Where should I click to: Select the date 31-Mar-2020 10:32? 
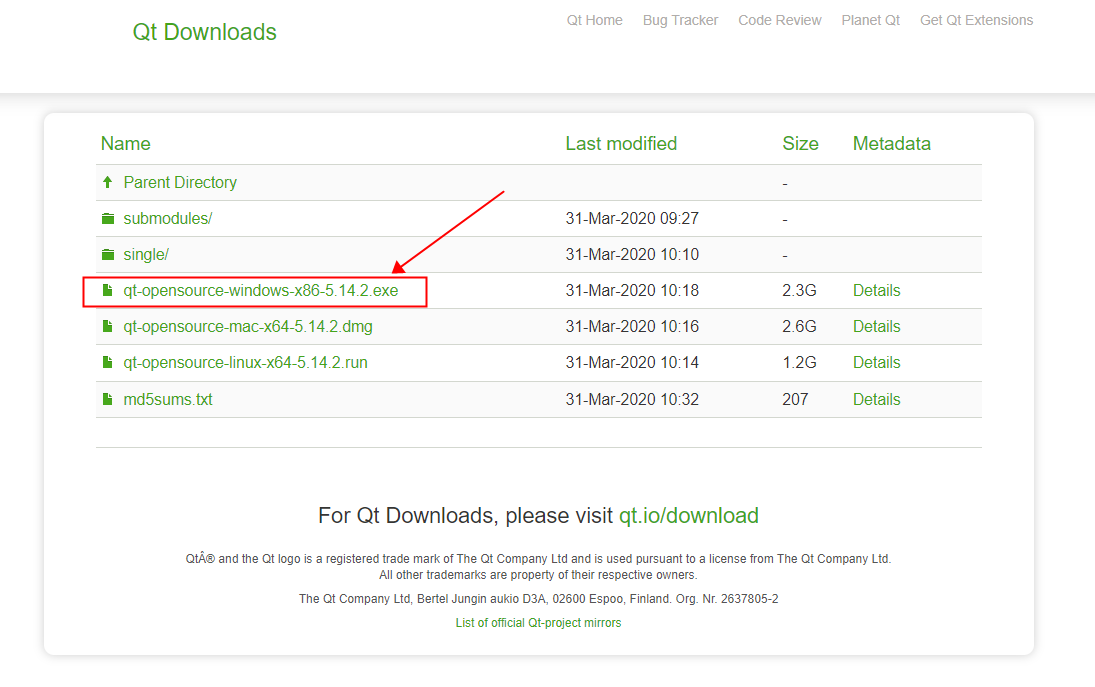(632, 399)
